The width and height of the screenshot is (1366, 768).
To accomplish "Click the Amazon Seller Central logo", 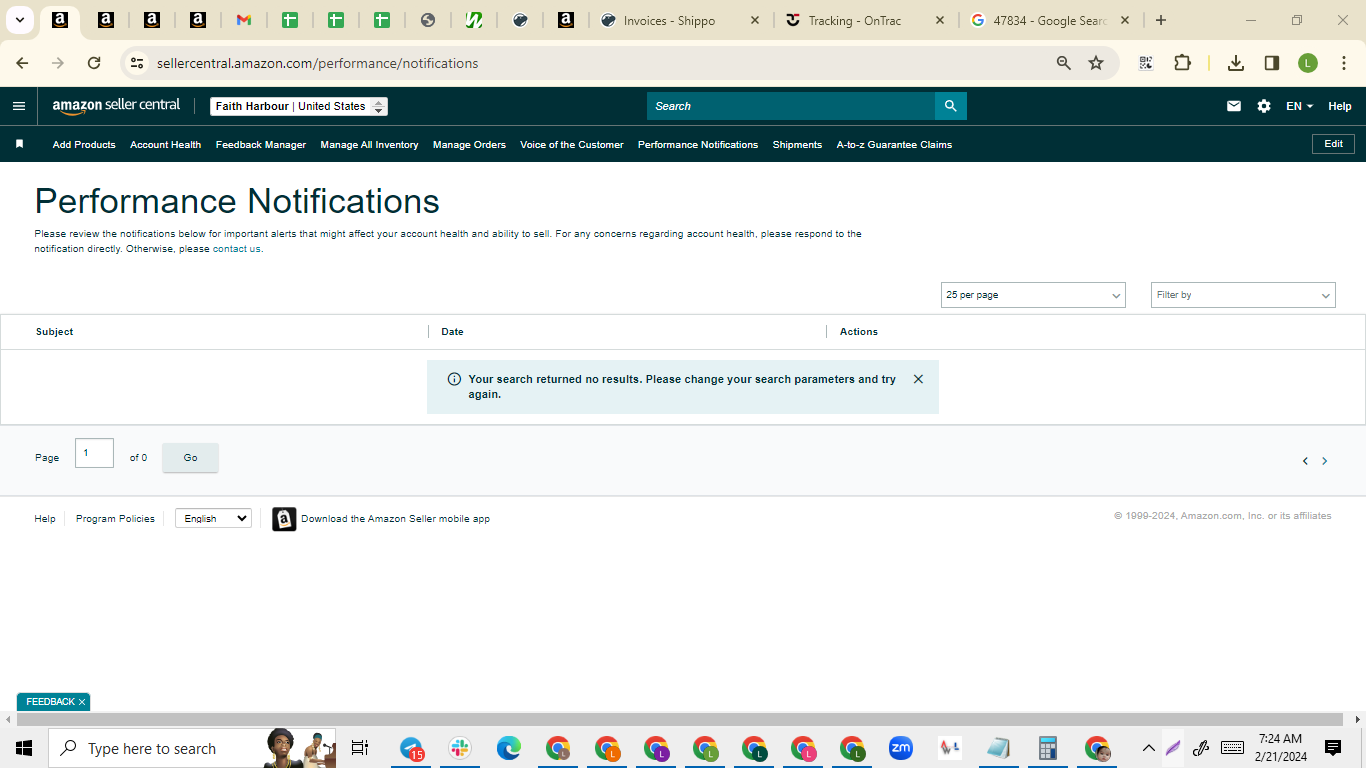I will click(x=116, y=106).
